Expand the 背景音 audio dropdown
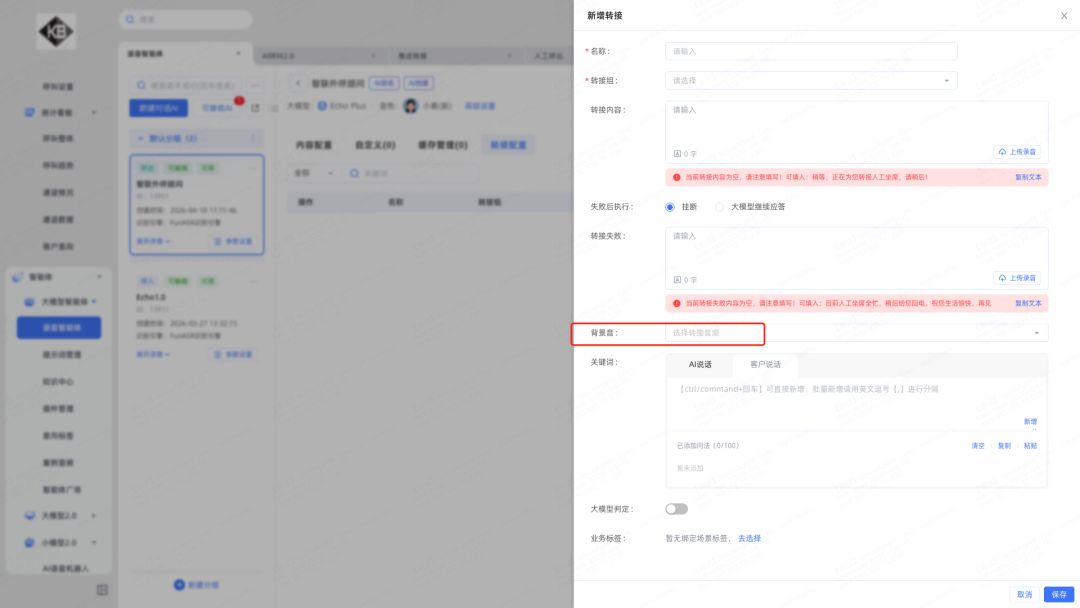 click(856, 332)
